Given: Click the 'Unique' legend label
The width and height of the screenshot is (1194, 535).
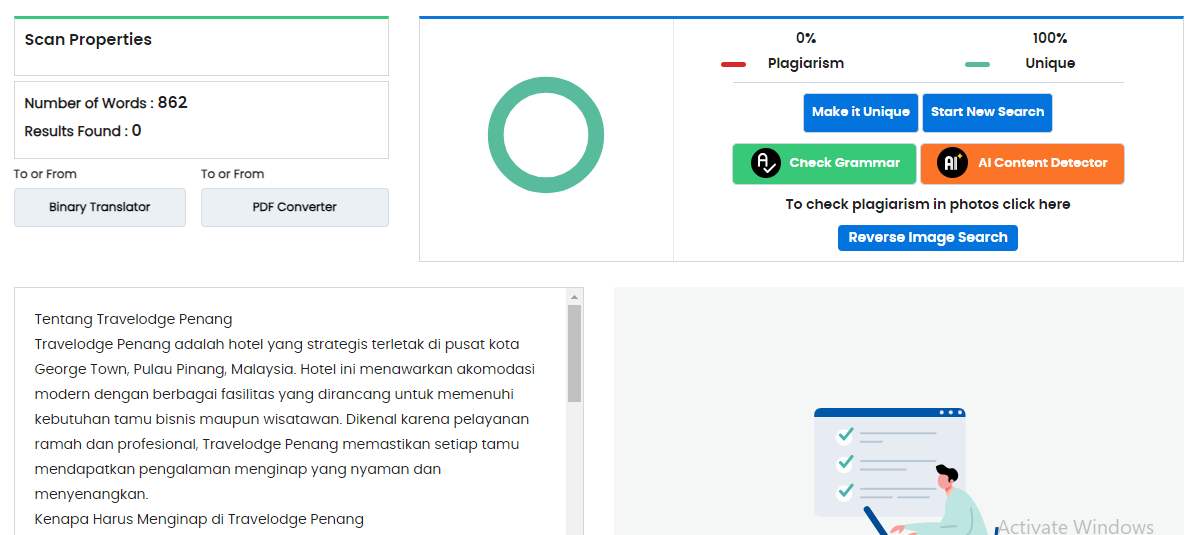Looking at the screenshot, I should (1050, 64).
